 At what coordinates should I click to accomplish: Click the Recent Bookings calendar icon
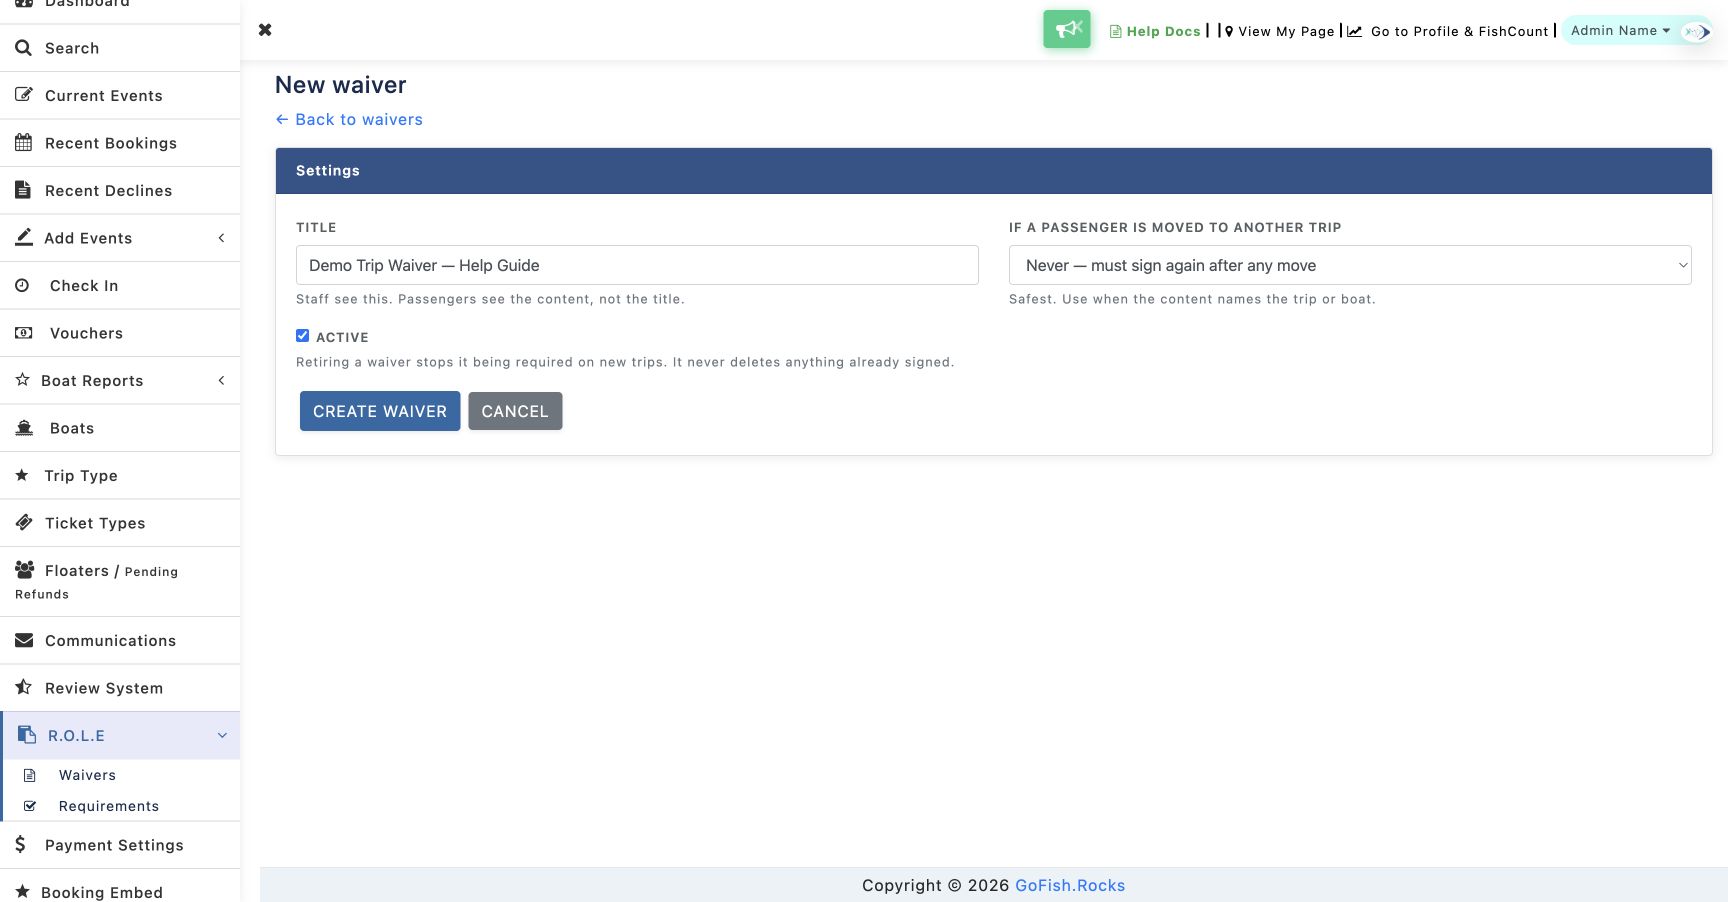click(x=23, y=142)
